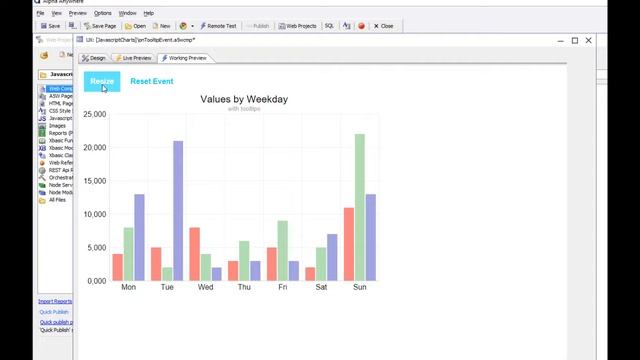Viewport: 640px width, 360px height.
Task: Click the Web Projects panel title icon
Action: [x=40, y=40]
